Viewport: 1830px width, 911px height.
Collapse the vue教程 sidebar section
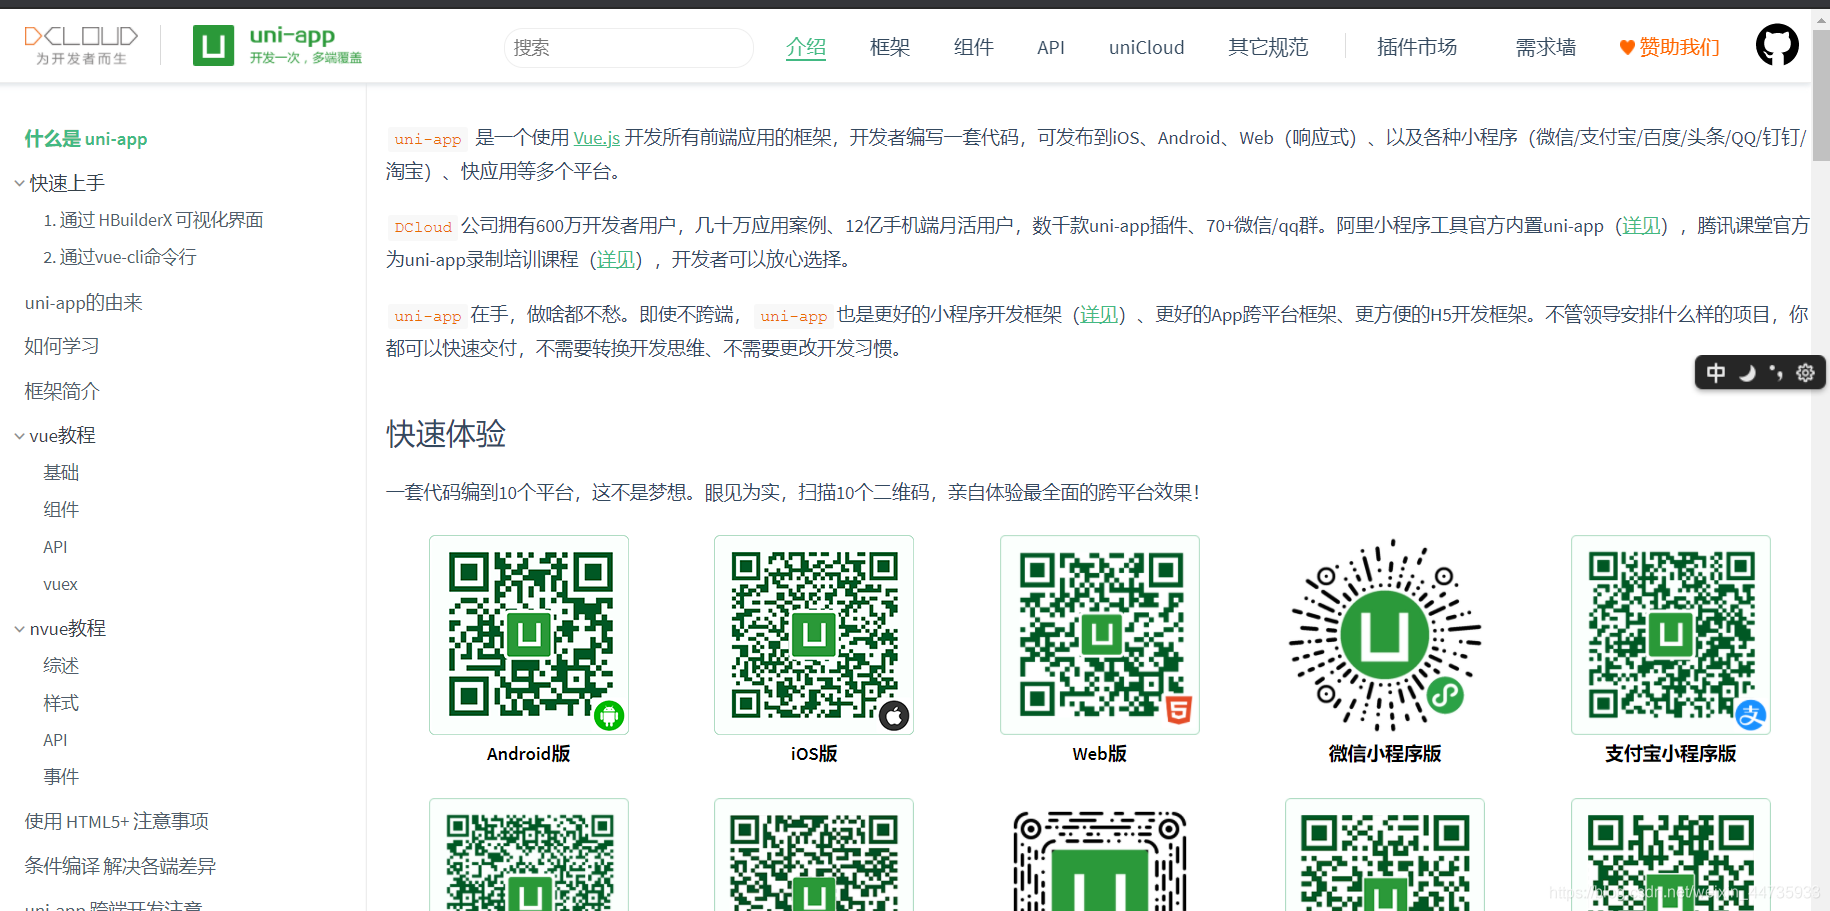pyautogui.click(x=19, y=436)
